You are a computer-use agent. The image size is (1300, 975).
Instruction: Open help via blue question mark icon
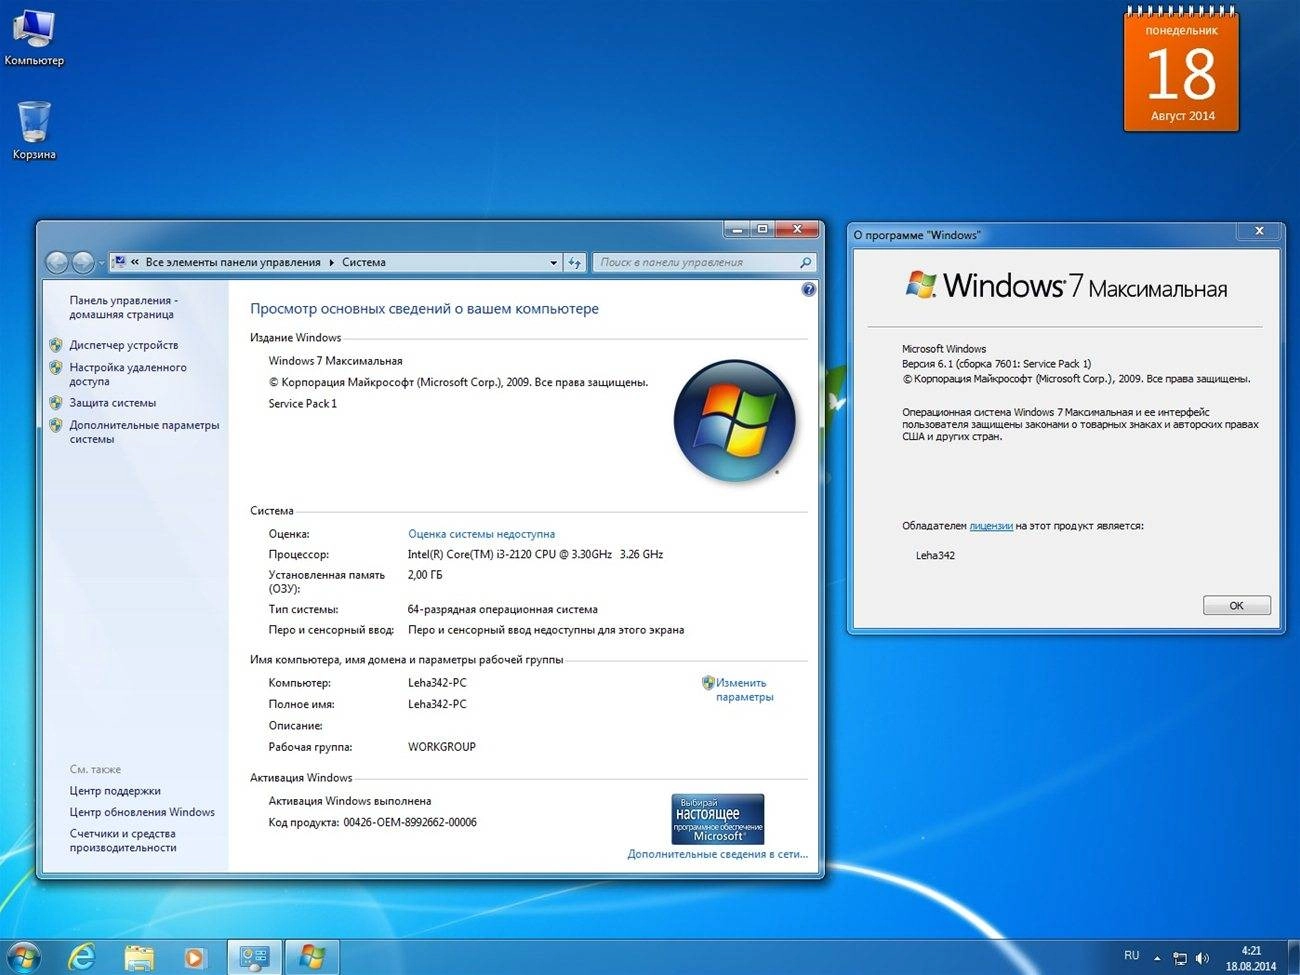pyautogui.click(x=808, y=289)
